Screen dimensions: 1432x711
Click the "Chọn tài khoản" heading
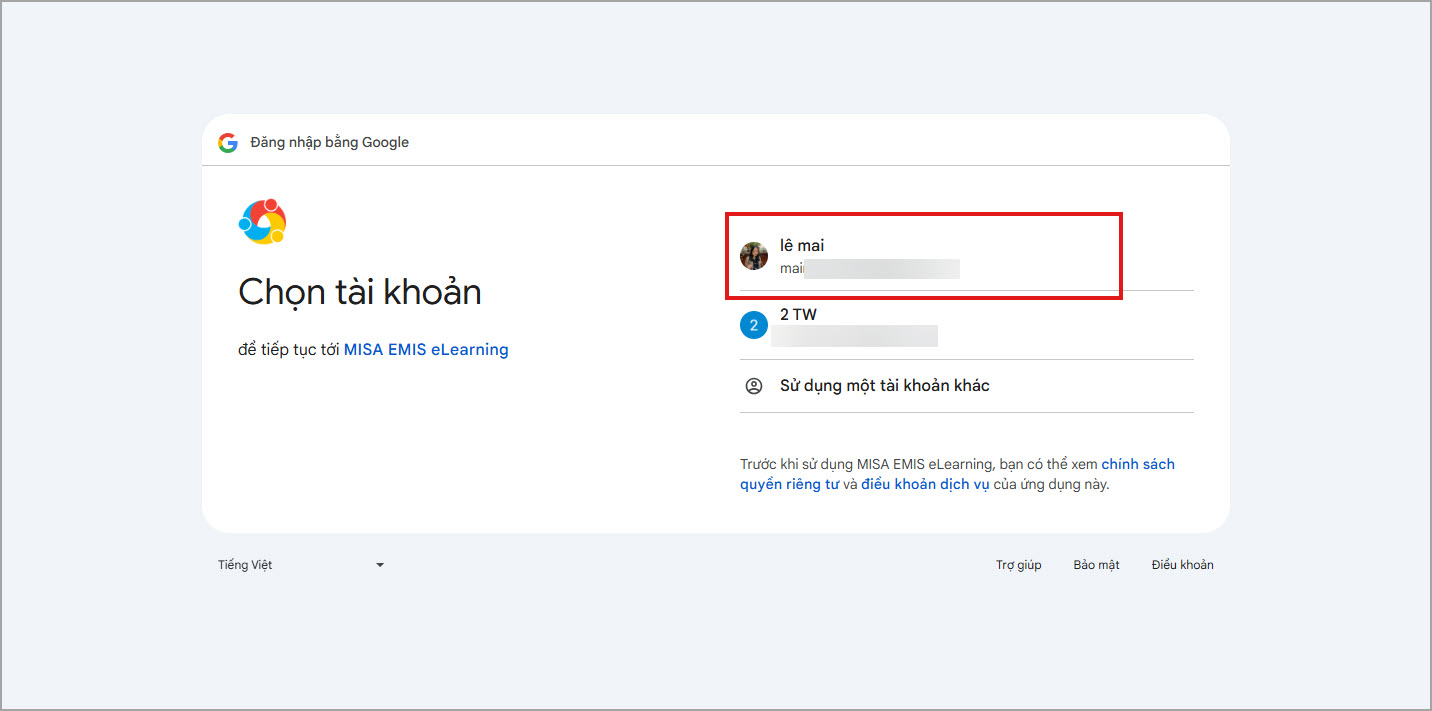(x=360, y=292)
